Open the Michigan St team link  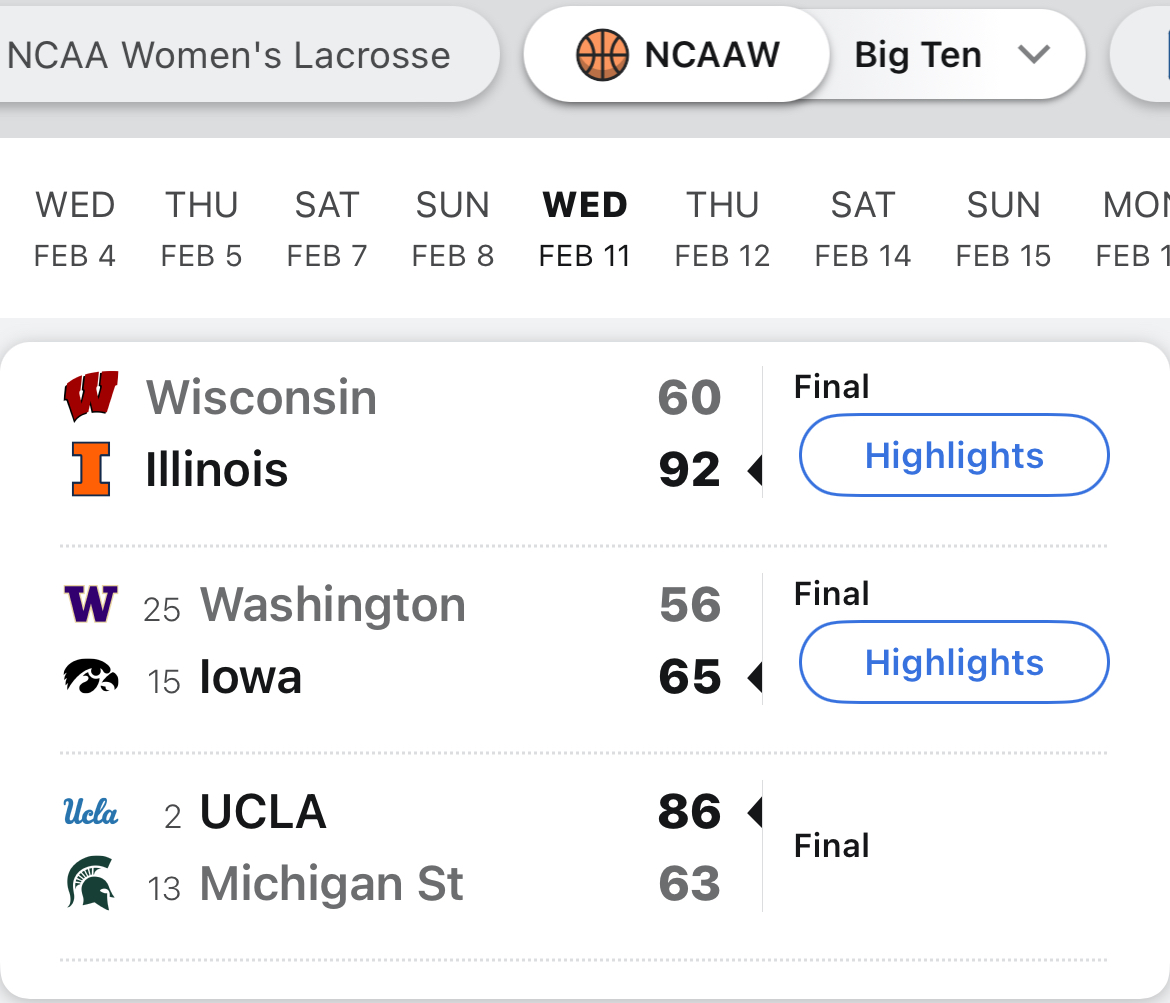coord(331,884)
